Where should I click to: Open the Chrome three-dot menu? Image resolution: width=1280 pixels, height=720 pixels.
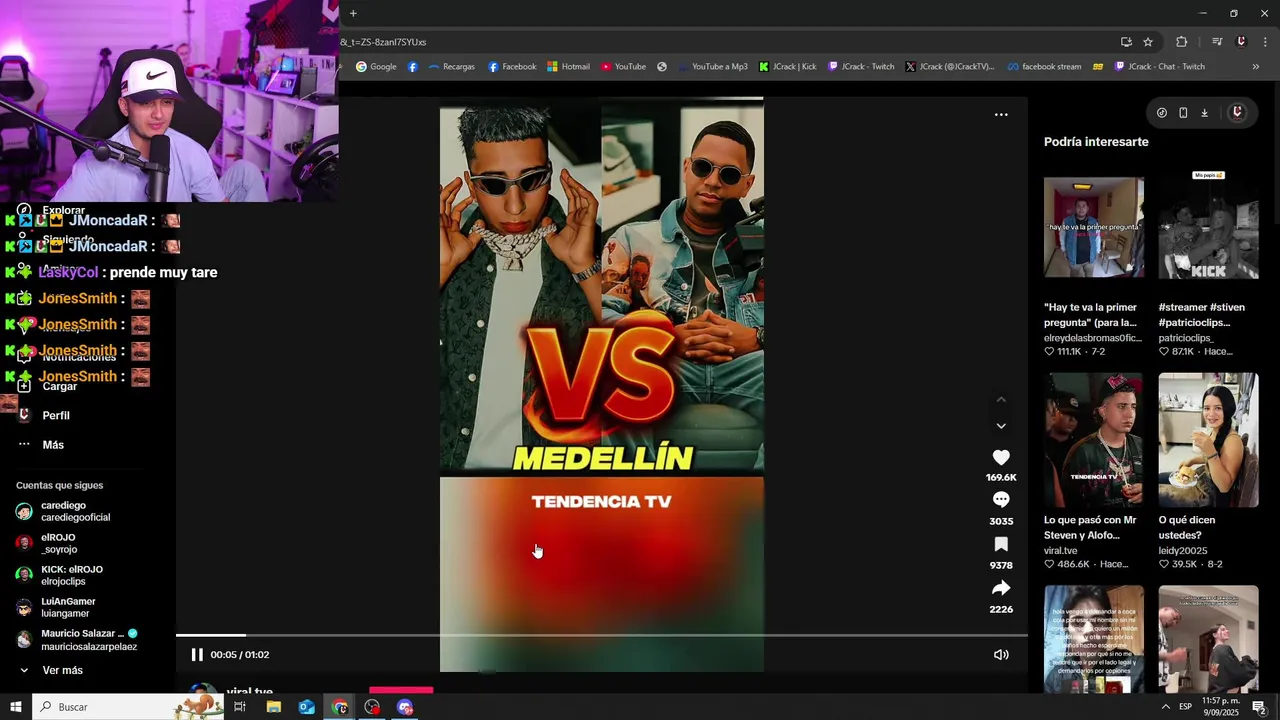click(x=1266, y=42)
